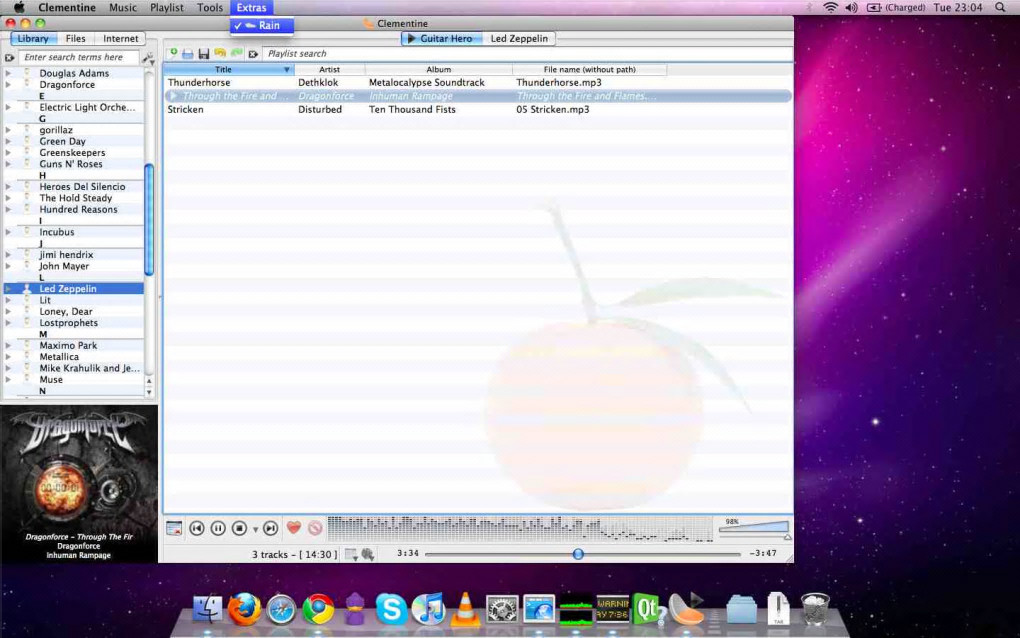This screenshot has height=638, width=1020.
Task: Open System Preferences gear in the Dock
Action: click(502, 610)
